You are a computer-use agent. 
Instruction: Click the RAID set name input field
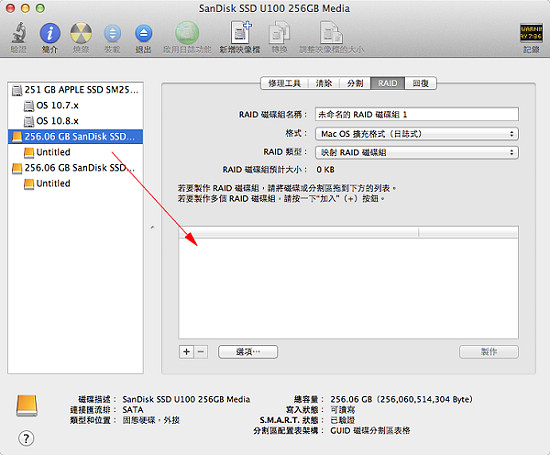[x=417, y=114]
